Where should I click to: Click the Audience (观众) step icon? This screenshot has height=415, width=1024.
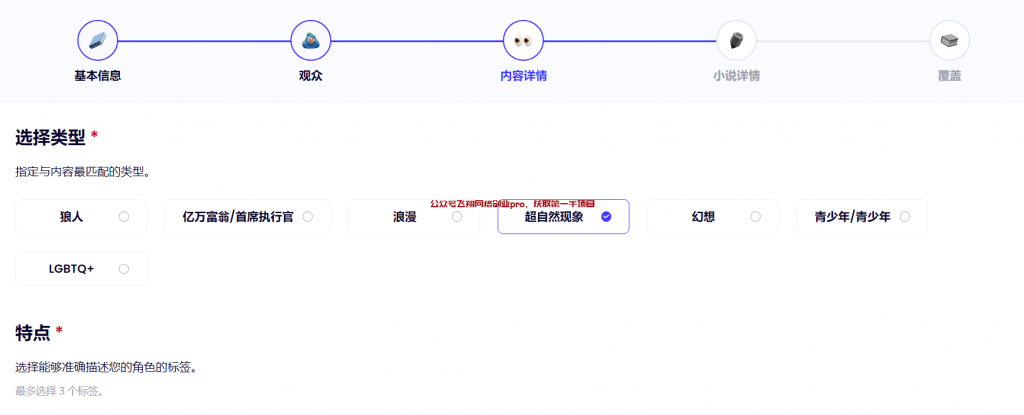[x=310, y=41]
